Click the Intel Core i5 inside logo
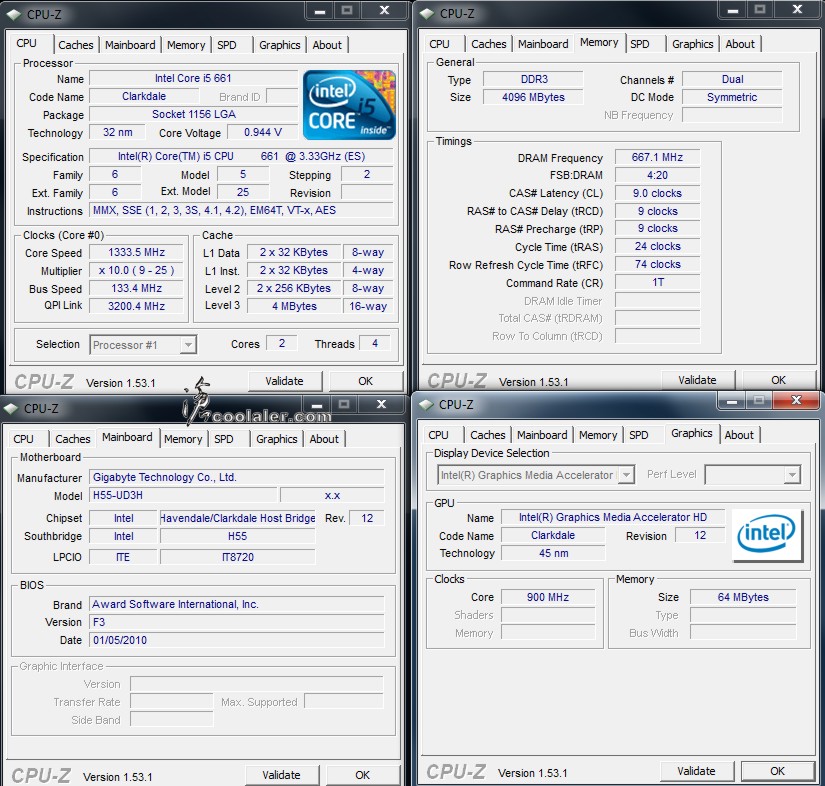 [349, 105]
